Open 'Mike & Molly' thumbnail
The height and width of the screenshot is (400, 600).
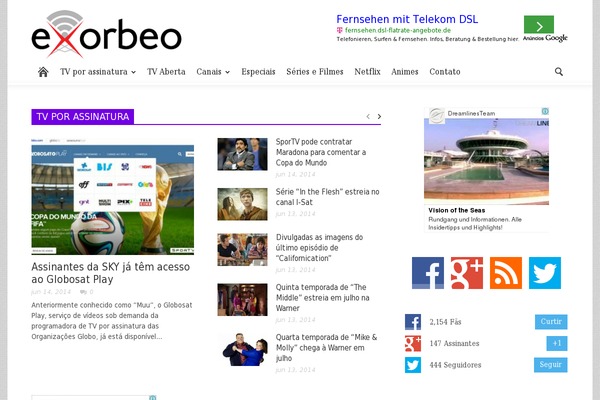(243, 349)
